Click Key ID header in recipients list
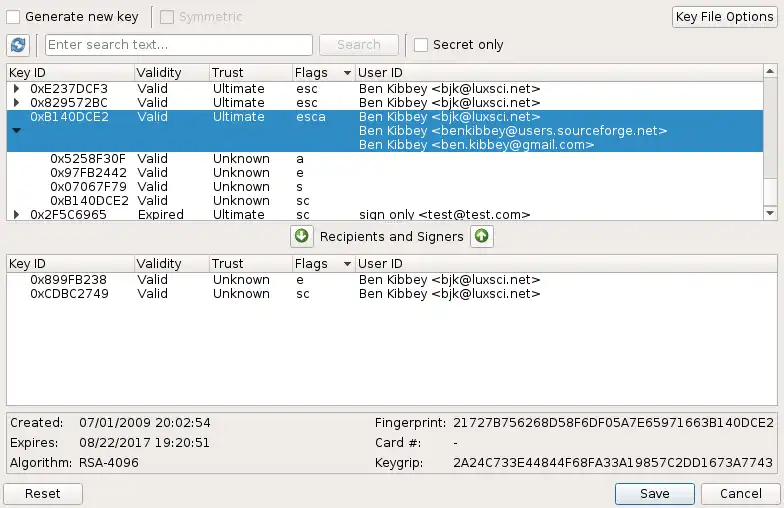 point(70,264)
